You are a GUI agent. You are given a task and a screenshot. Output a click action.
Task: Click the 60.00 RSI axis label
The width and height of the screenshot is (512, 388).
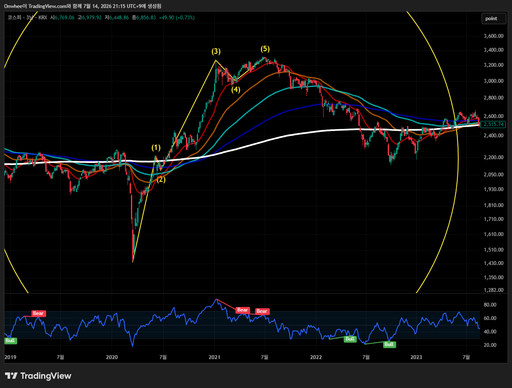point(490,318)
